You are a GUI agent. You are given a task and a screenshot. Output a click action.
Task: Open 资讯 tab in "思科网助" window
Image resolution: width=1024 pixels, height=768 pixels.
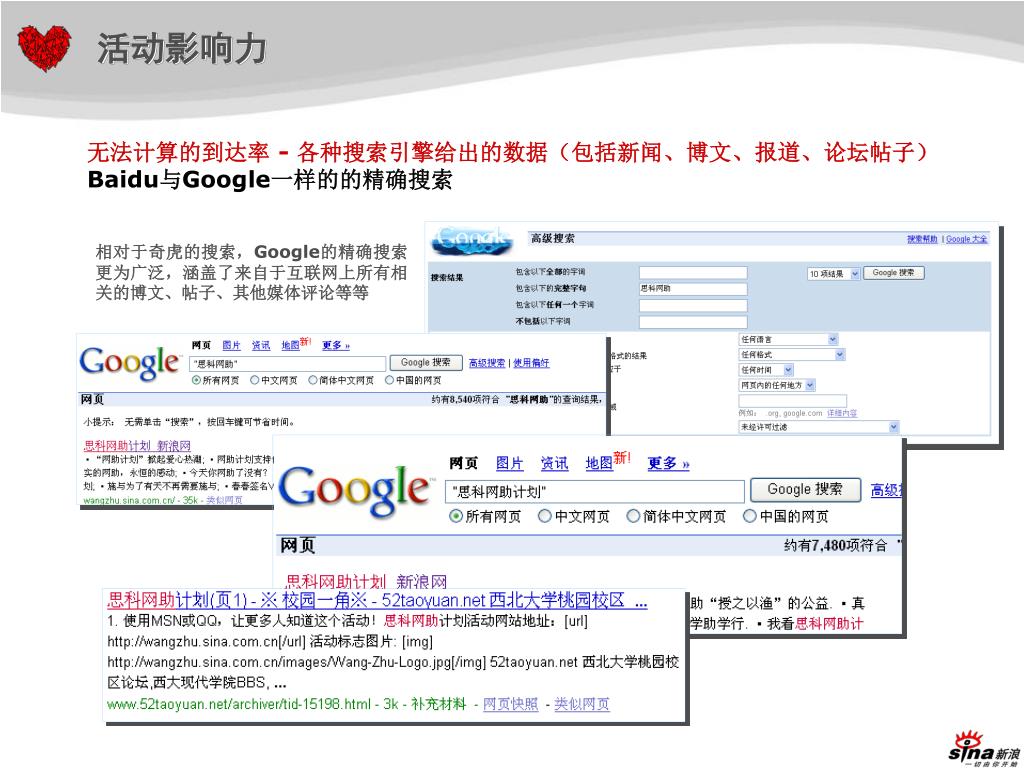tap(261, 345)
